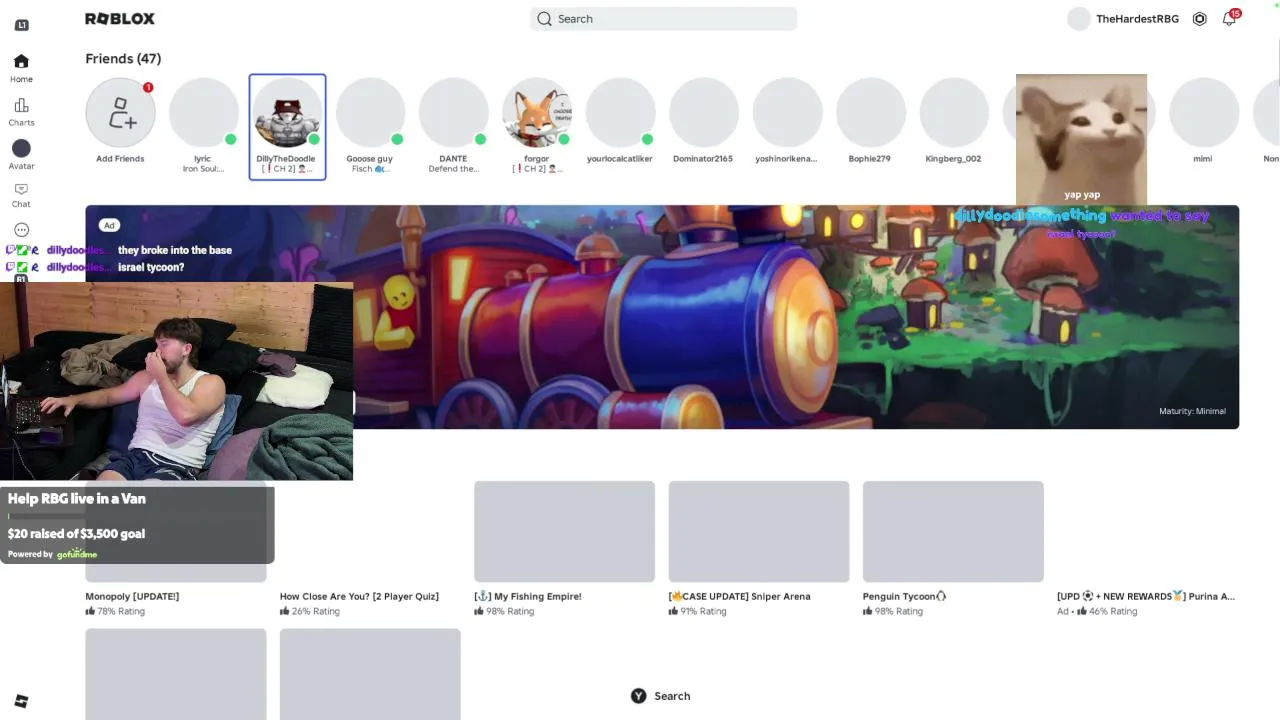
Task: Click the Penguin Tycoon game thumbnail
Action: [953, 531]
